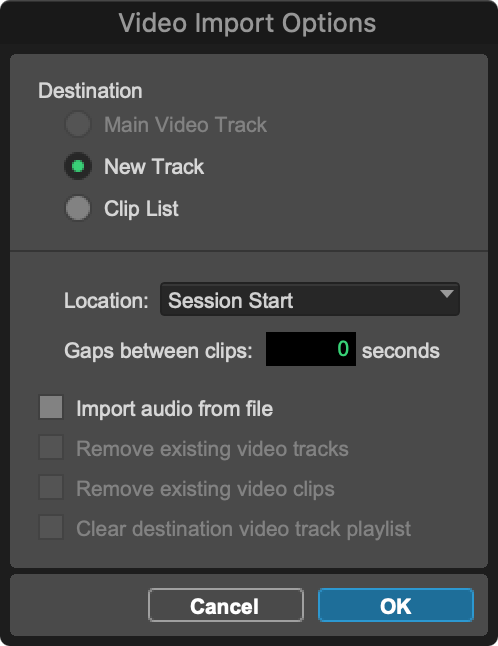Viewport: 498px width, 646px height.
Task: Check Remove existing video tracks
Action: click(51, 447)
